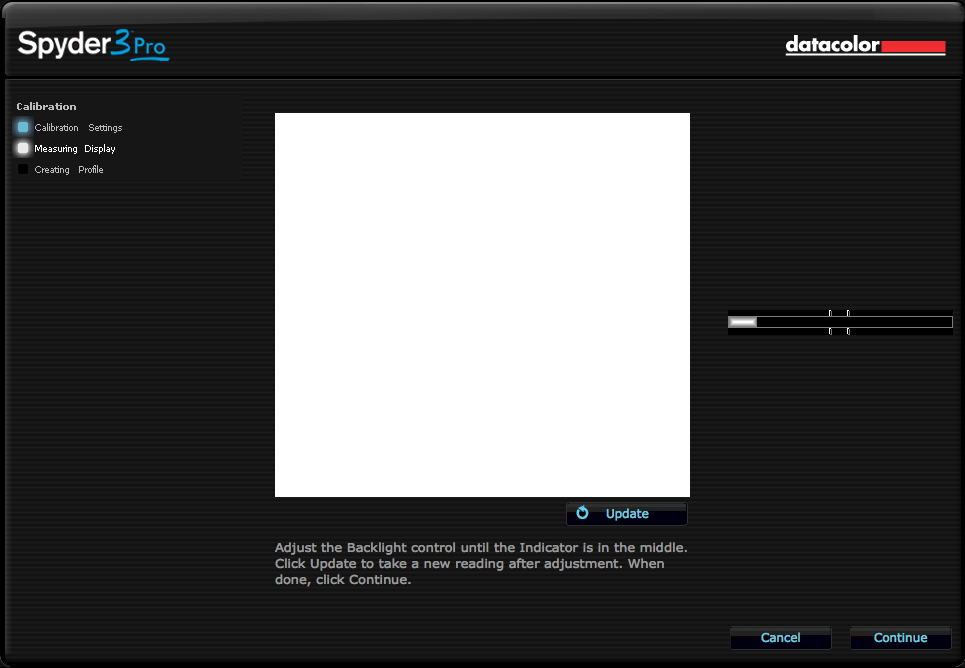This screenshot has height=668, width=965.
Task: Click the target zone between the two markers
Action: tap(839, 322)
